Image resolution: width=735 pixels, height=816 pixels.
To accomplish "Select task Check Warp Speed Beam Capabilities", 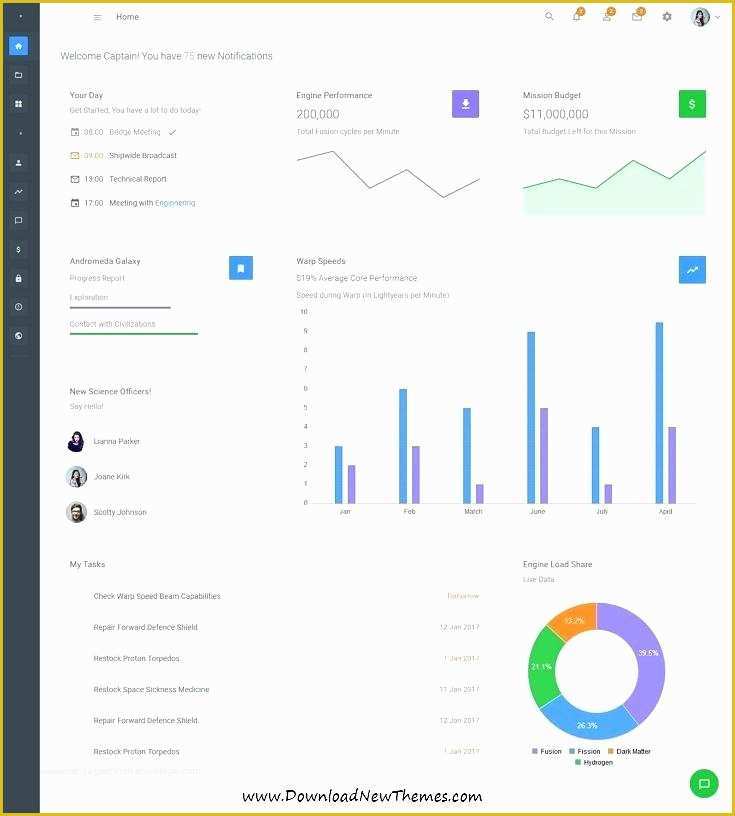I will tap(157, 596).
